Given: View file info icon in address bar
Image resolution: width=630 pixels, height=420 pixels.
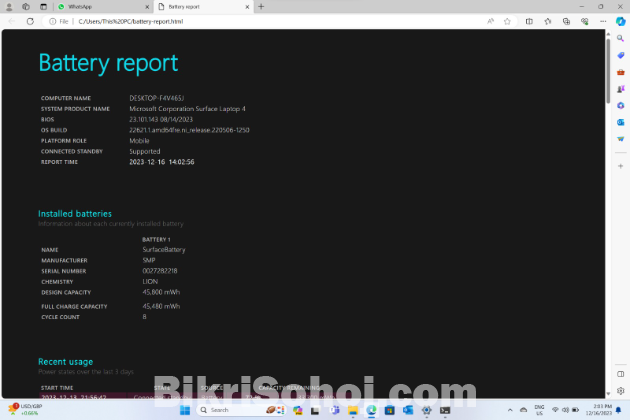Looking at the screenshot, I should click(x=52, y=21).
